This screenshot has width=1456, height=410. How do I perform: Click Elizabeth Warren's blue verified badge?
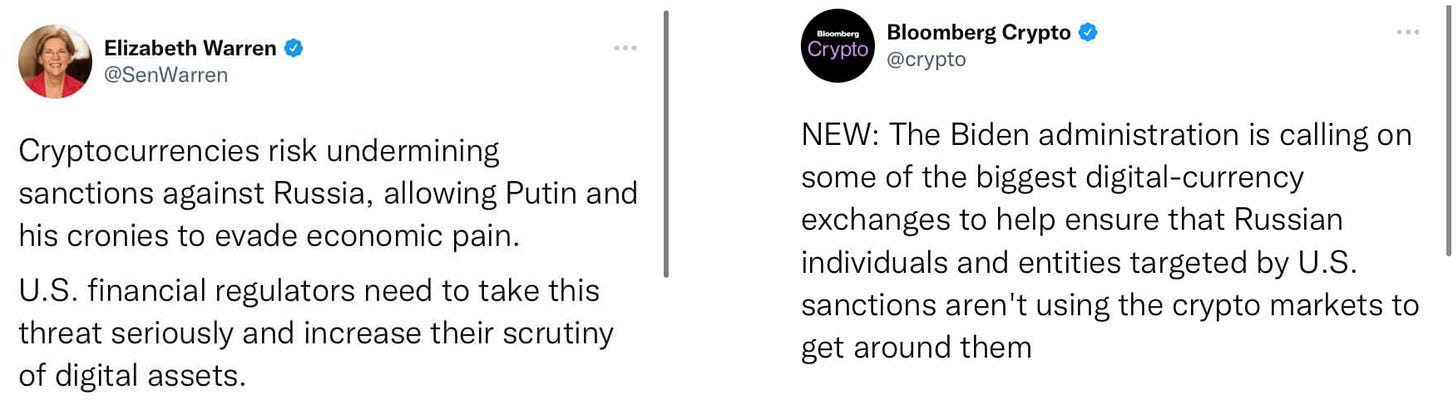coord(294,48)
